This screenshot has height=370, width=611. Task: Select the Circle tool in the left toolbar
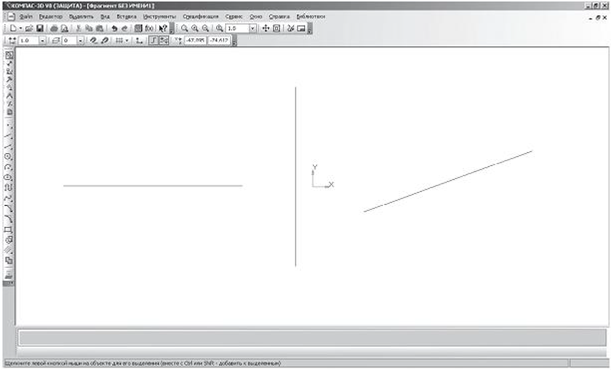pos(9,157)
